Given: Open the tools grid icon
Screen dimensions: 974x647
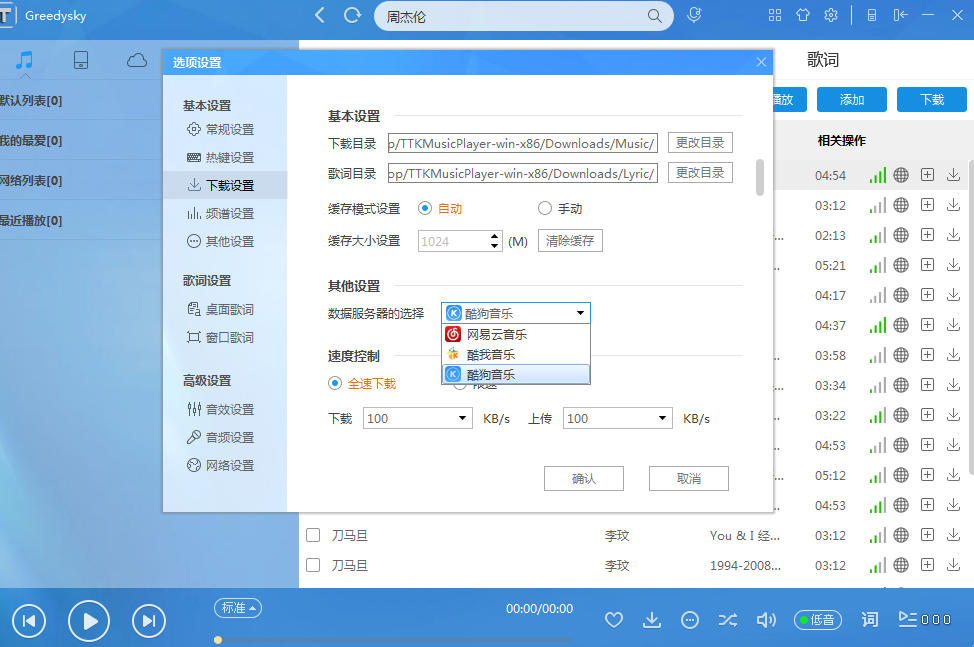Looking at the screenshot, I should [775, 16].
